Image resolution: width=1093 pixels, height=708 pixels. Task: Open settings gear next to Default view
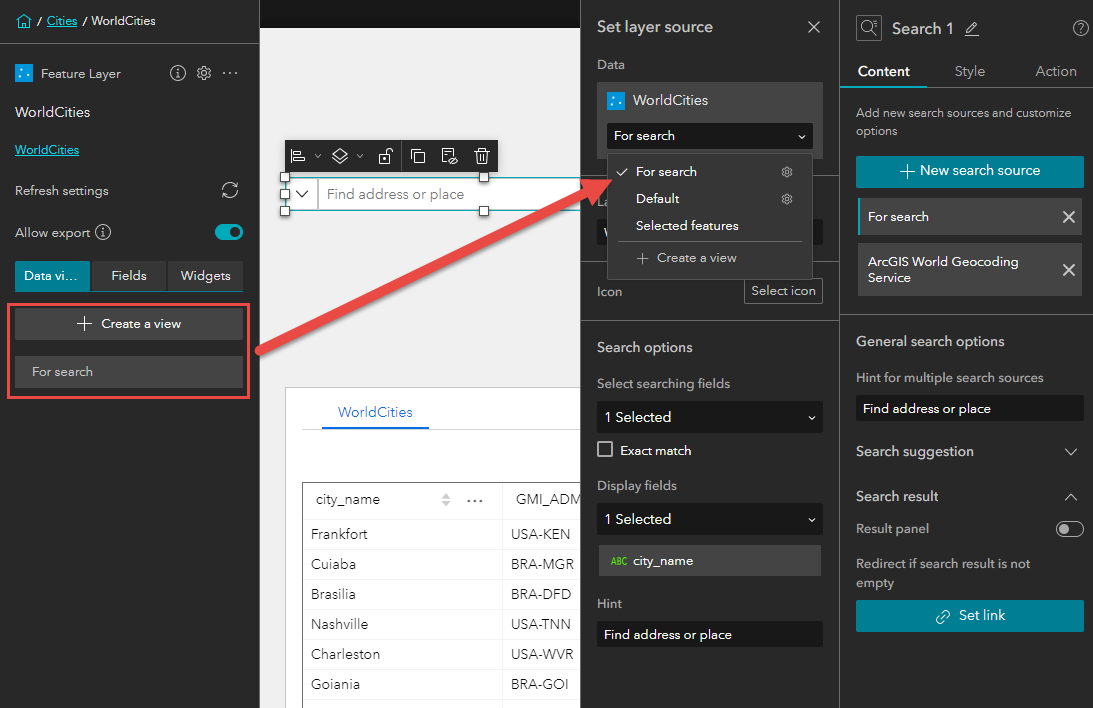pyautogui.click(x=787, y=199)
